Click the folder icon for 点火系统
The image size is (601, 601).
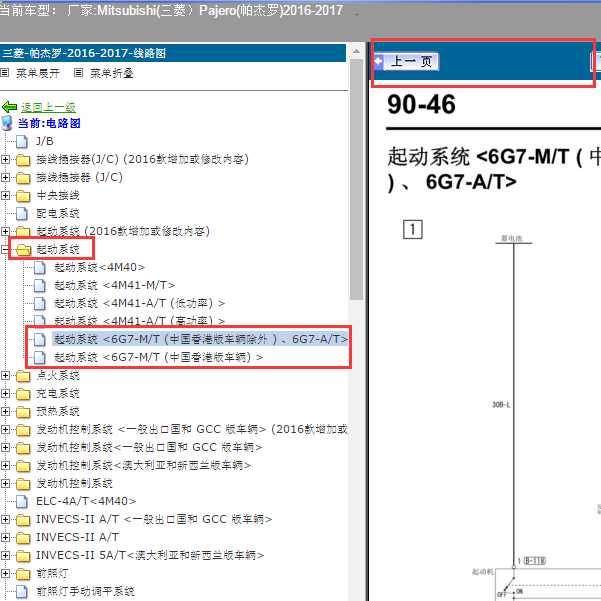23,376
